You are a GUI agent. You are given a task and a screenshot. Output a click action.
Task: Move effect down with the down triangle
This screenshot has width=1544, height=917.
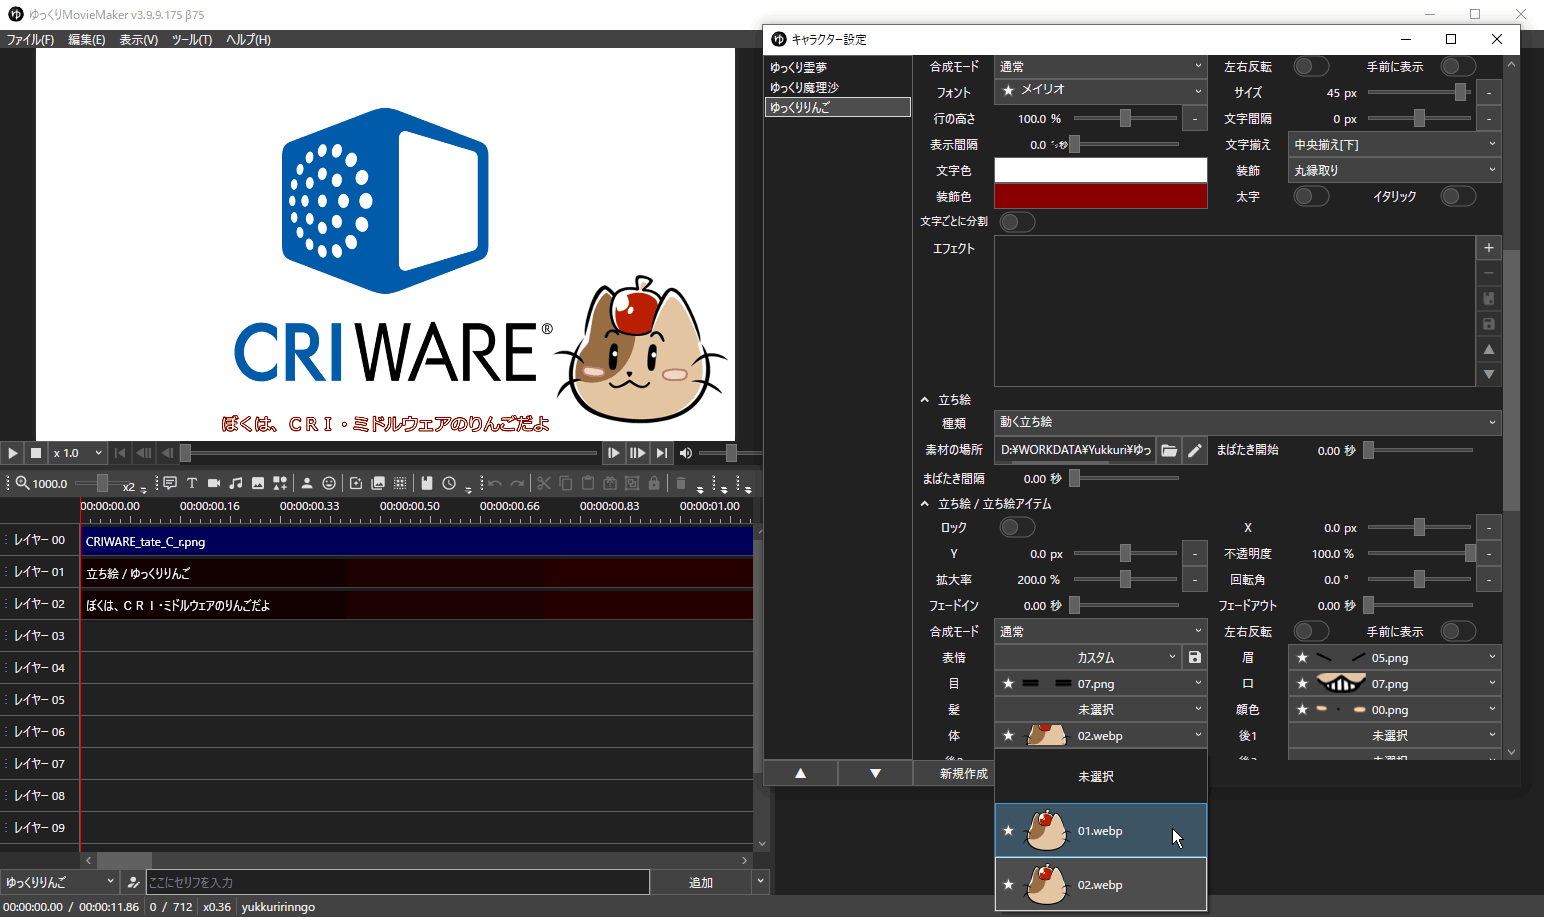click(1489, 374)
